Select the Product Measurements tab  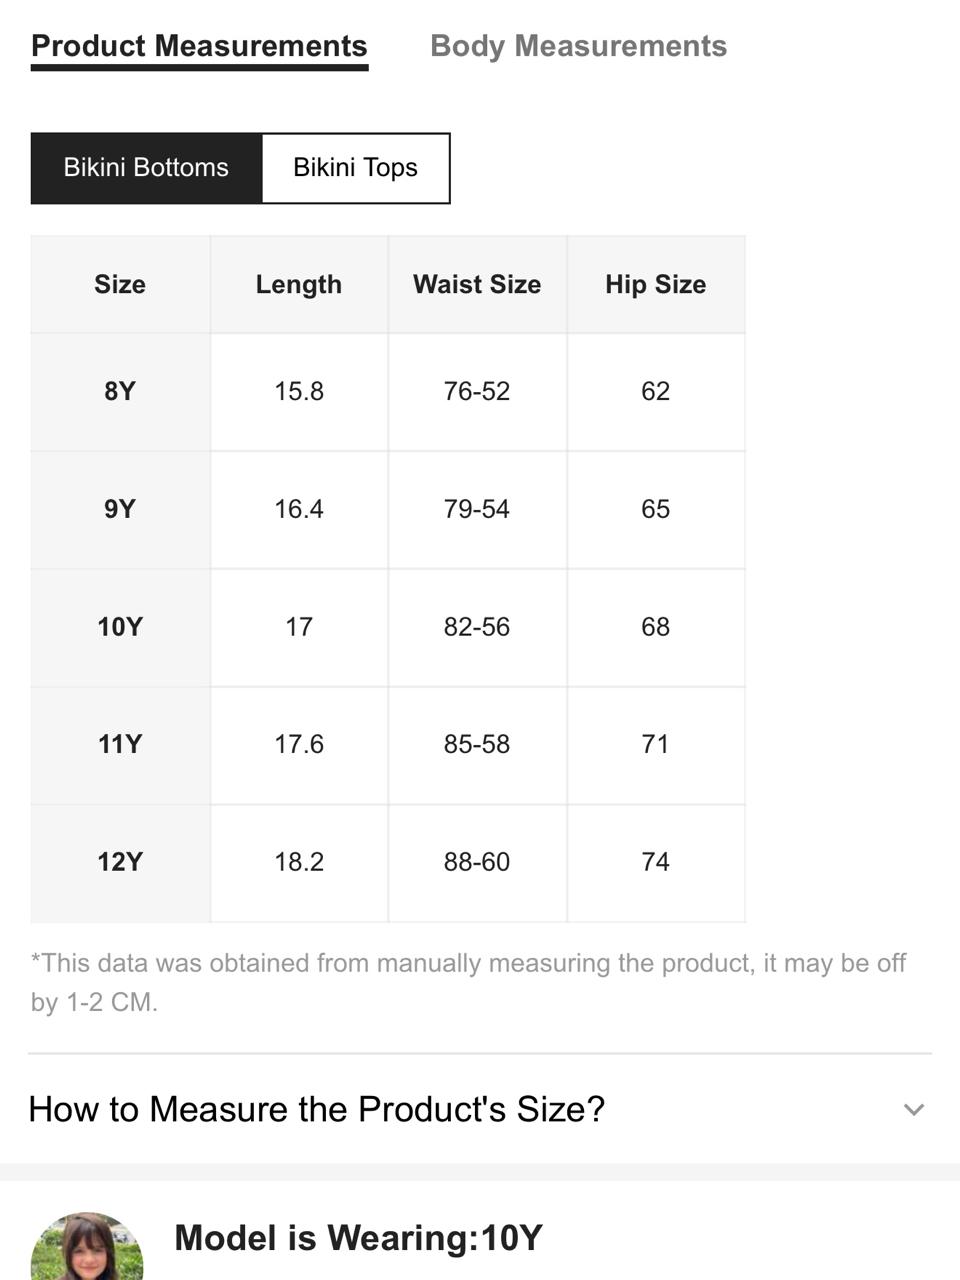point(199,46)
